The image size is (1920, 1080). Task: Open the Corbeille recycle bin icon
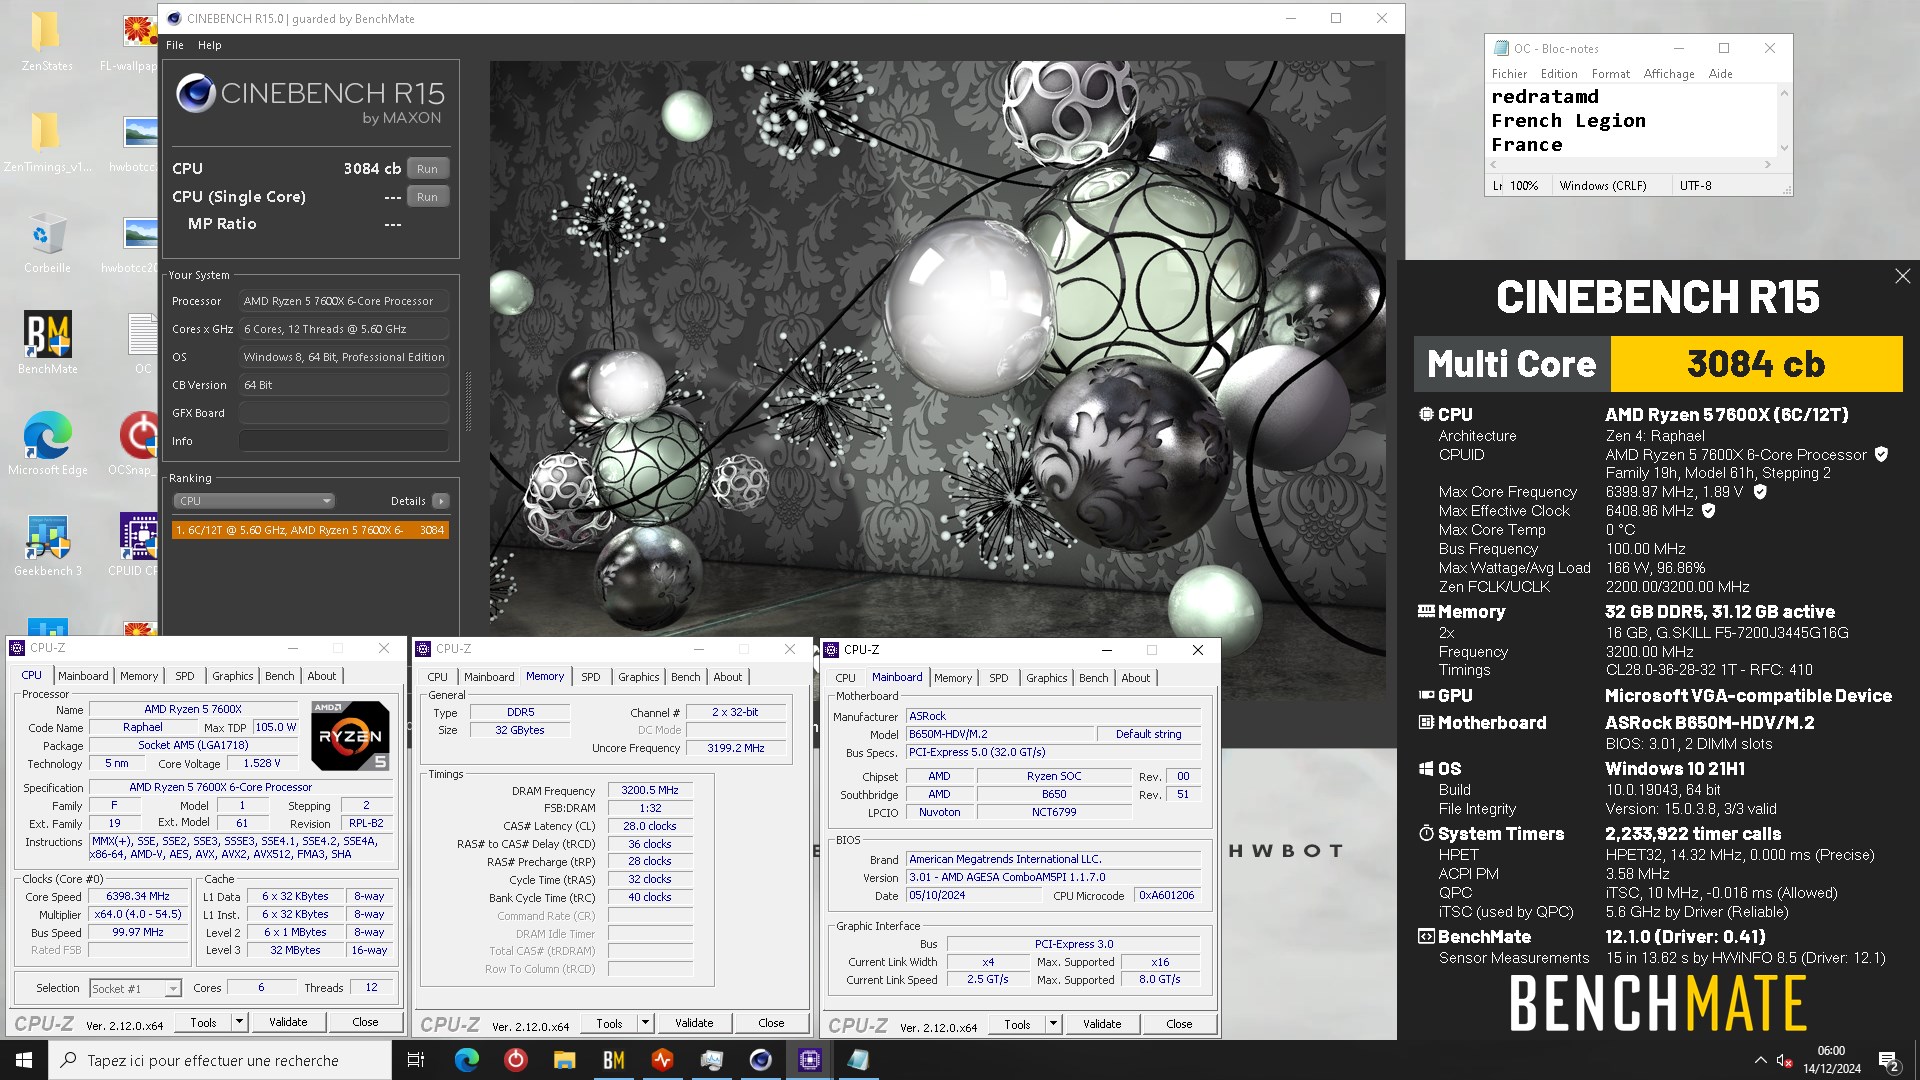[46, 243]
